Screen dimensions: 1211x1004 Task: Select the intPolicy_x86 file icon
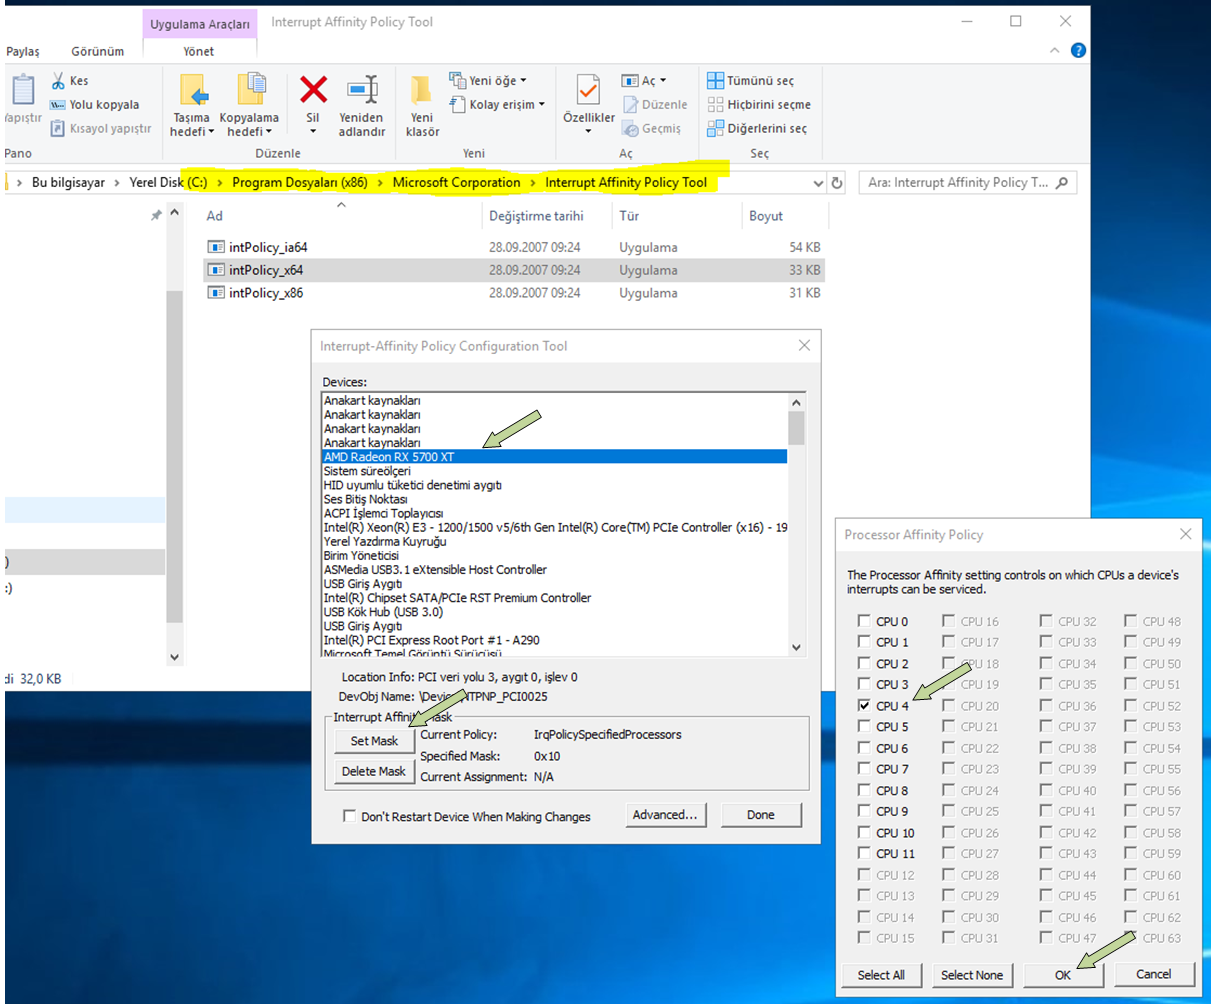click(x=216, y=293)
